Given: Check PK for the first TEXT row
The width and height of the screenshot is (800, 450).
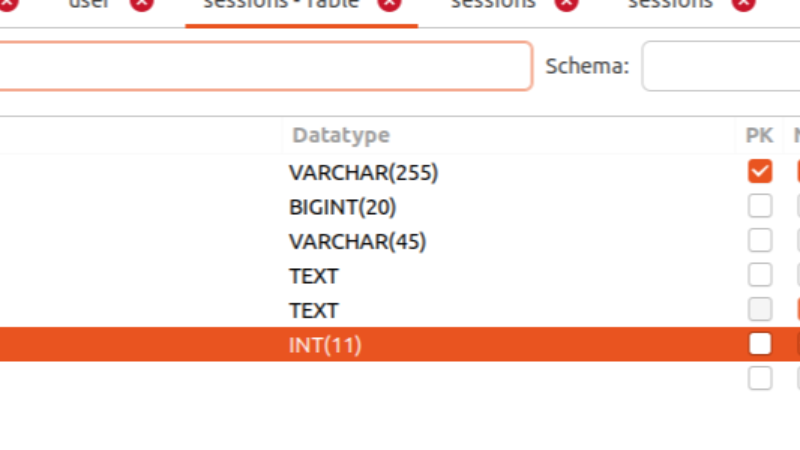Looking at the screenshot, I should 760,275.
